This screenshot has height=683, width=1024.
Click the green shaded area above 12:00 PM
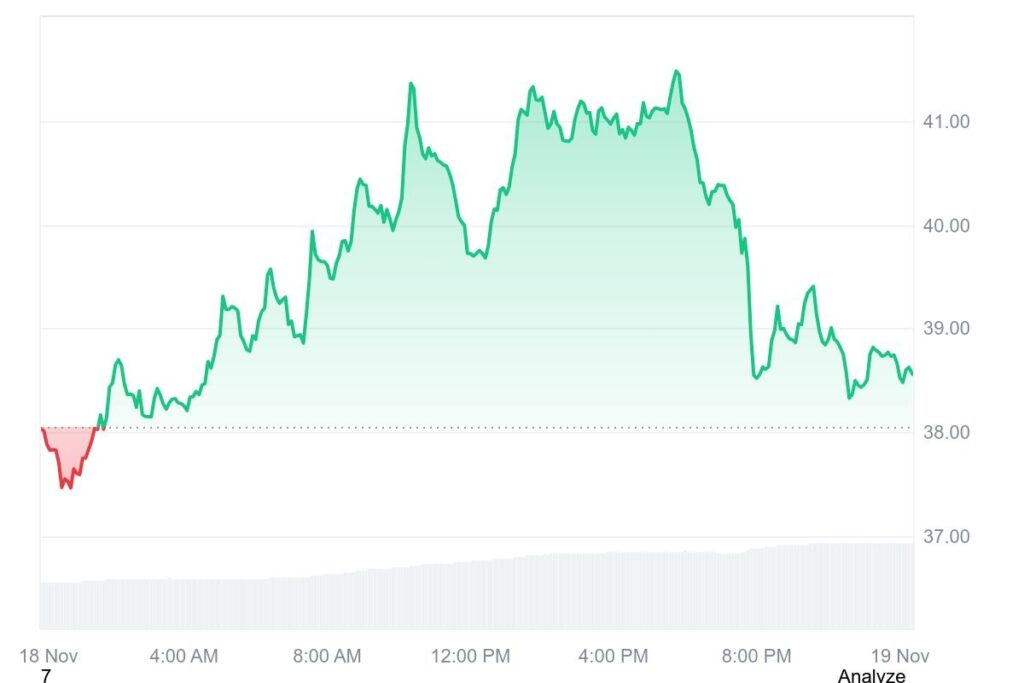(x=470, y=340)
